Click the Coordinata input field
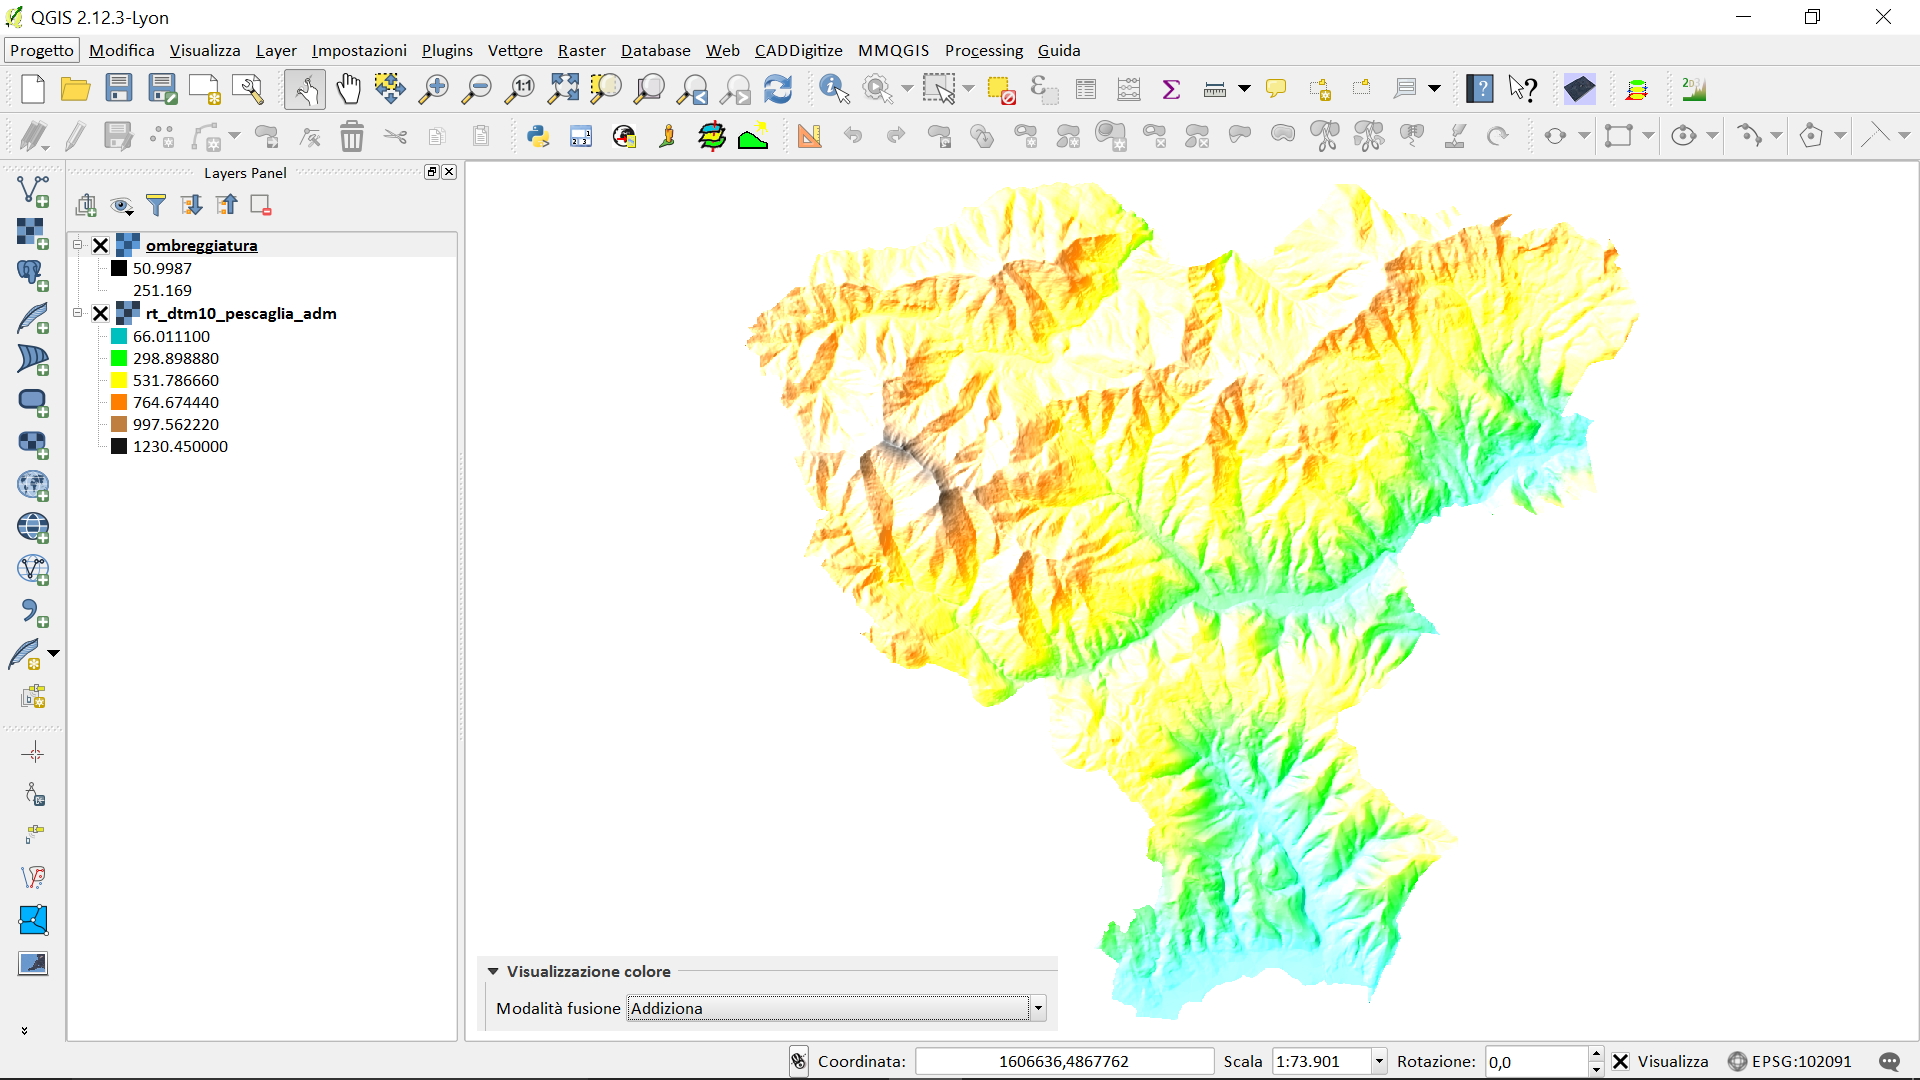This screenshot has height=1080, width=1920. 1063,1061
